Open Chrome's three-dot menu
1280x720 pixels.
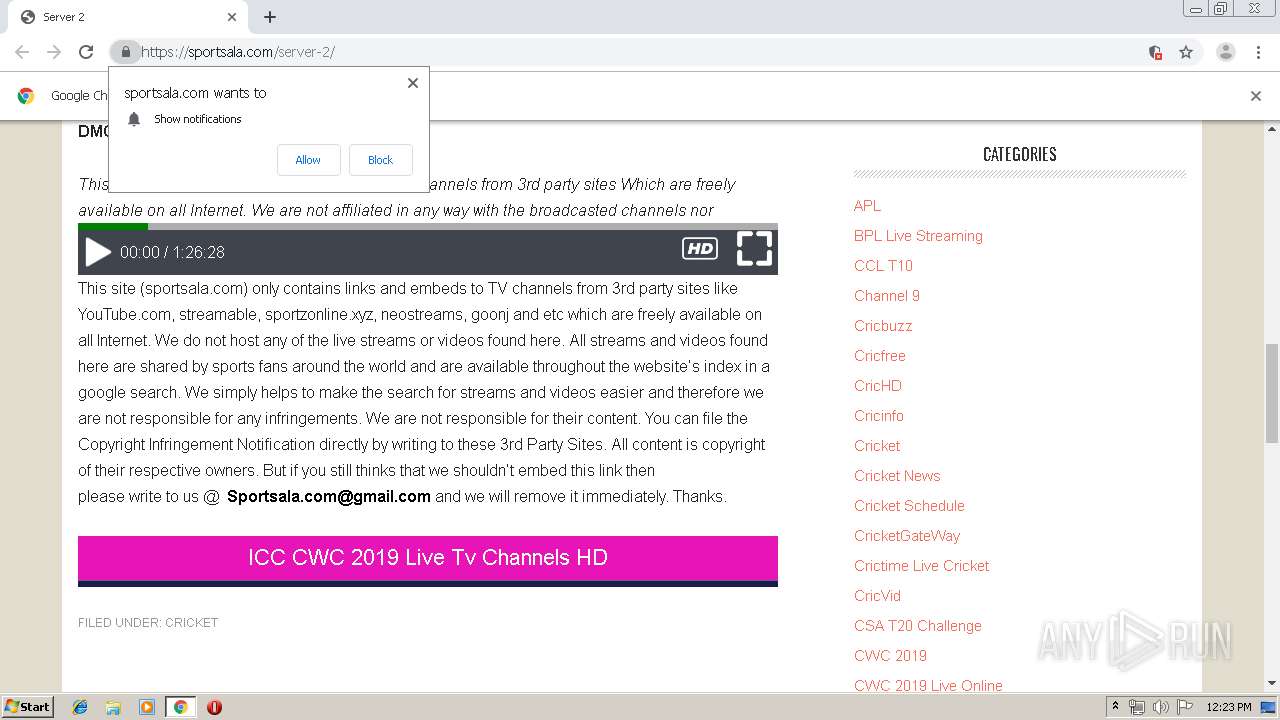tap(1258, 52)
